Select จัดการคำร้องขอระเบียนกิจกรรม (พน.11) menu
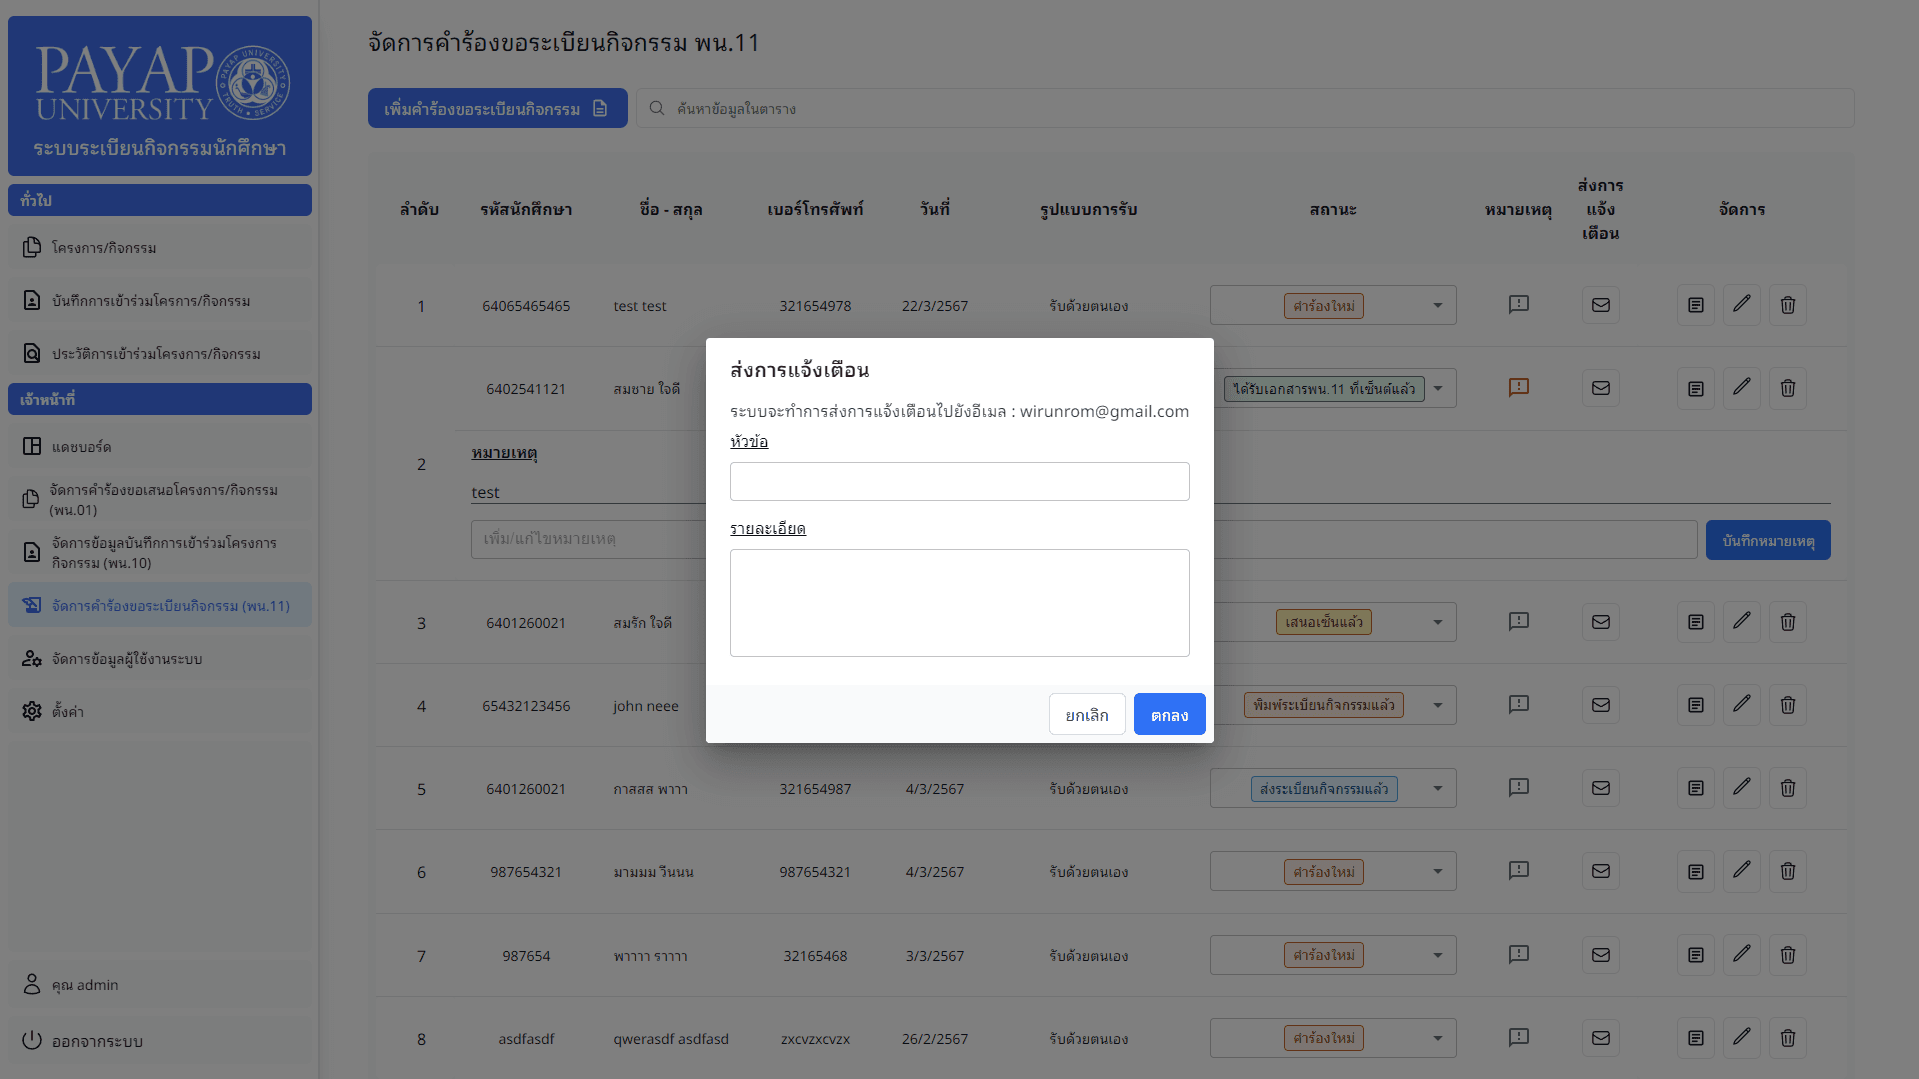1919x1079 pixels. [160, 605]
